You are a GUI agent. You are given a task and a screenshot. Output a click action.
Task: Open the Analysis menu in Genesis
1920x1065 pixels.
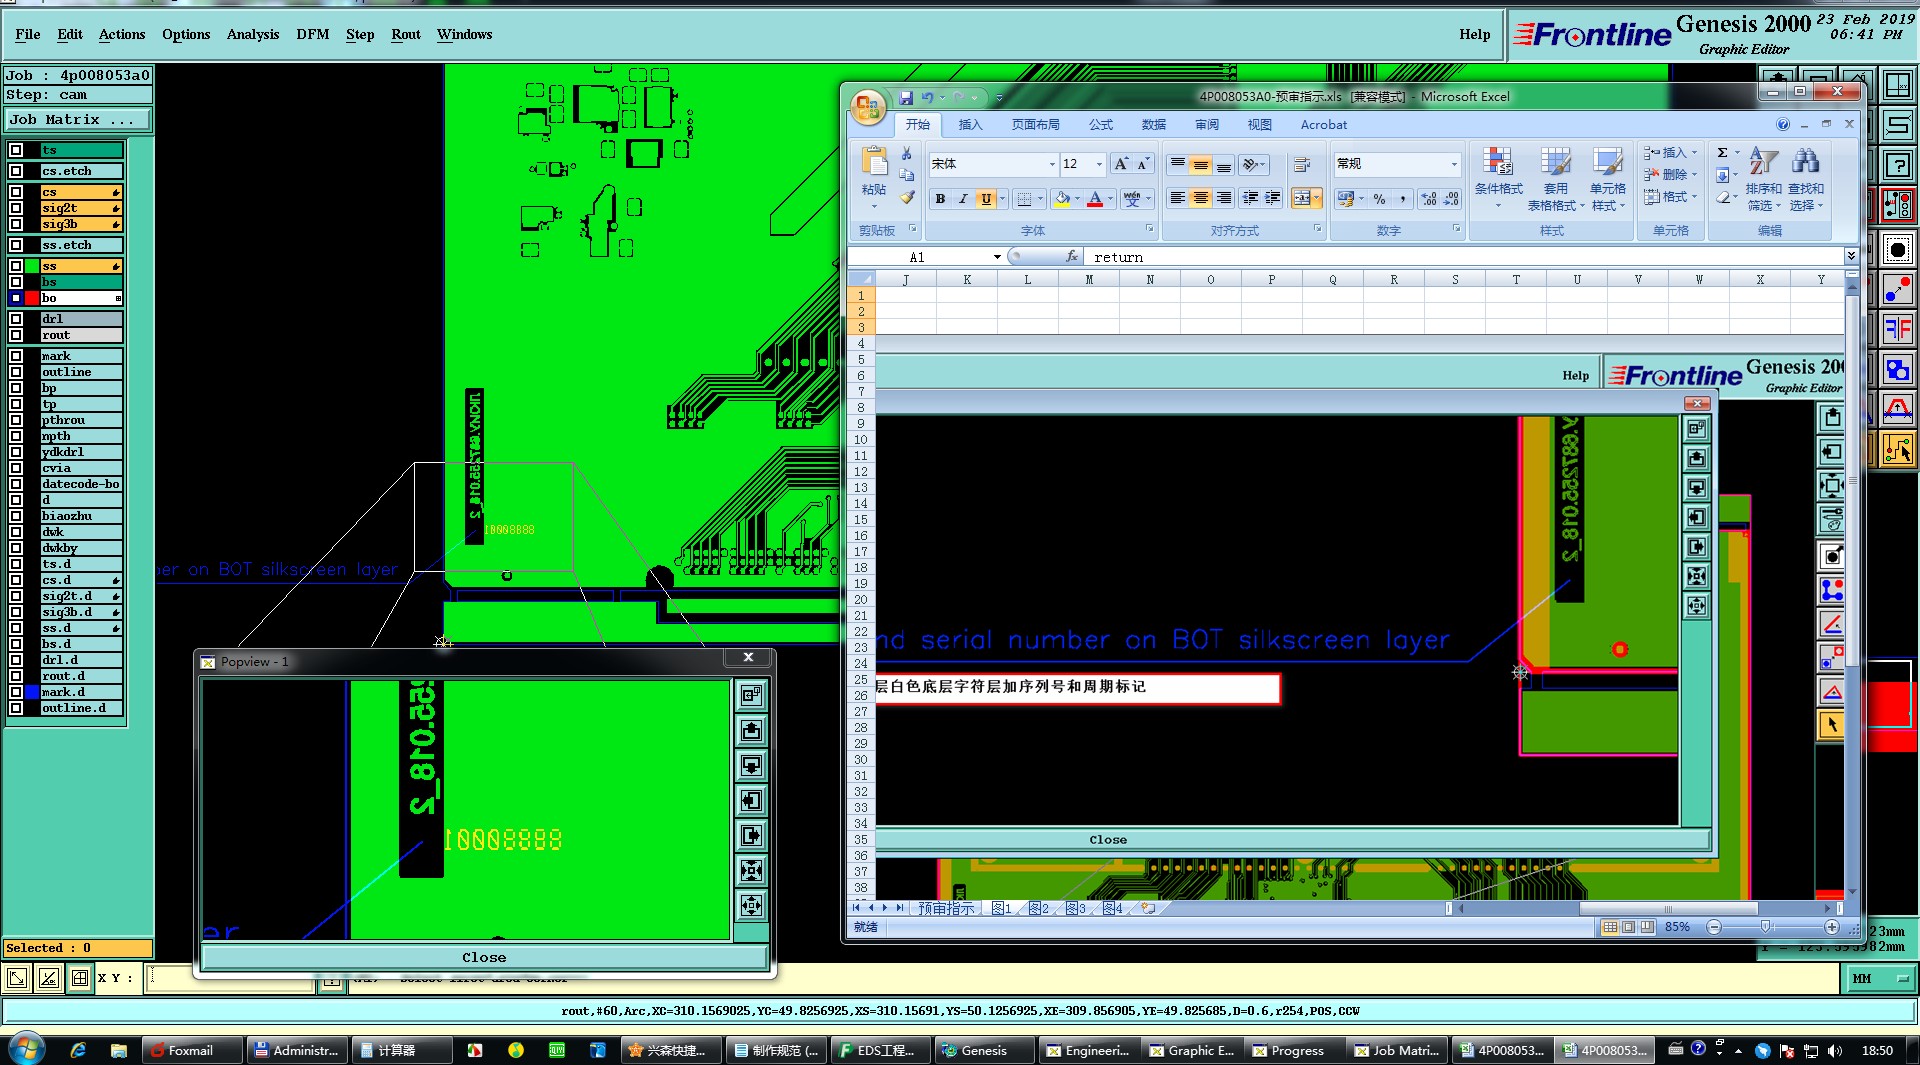point(253,34)
